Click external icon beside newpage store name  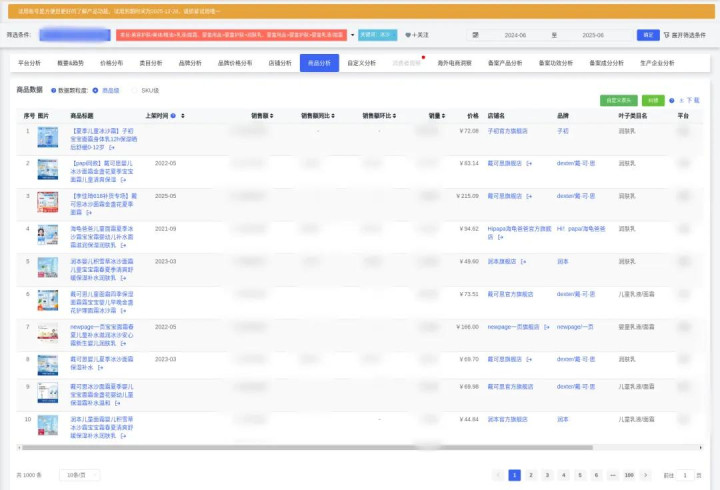point(546,327)
